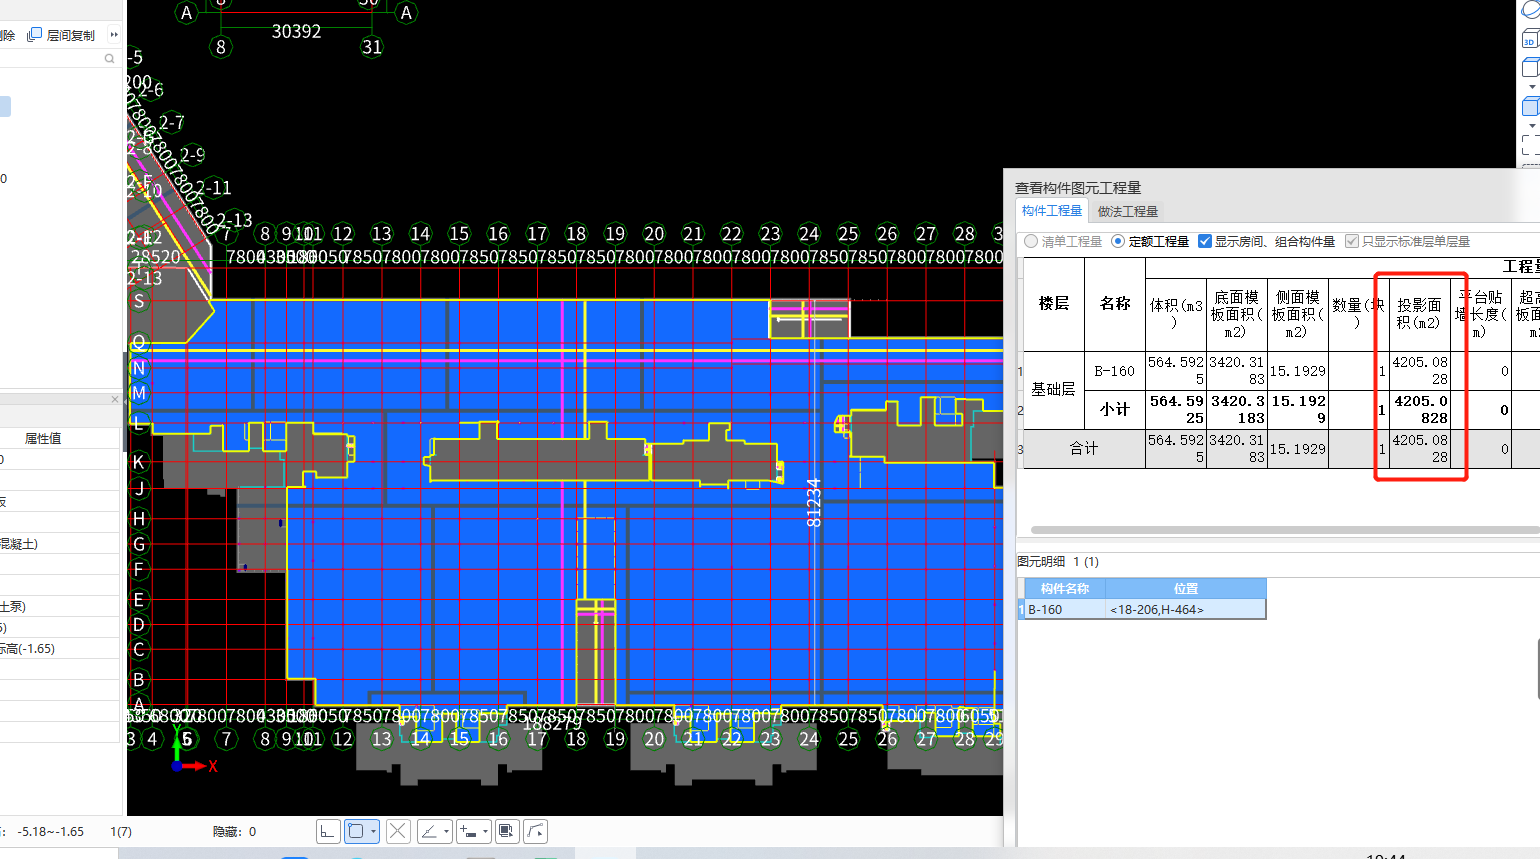The height and width of the screenshot is (859, 1540).
Task: Click the horizontal scrollbar under the quantity table
Action: coord(1285,530)
